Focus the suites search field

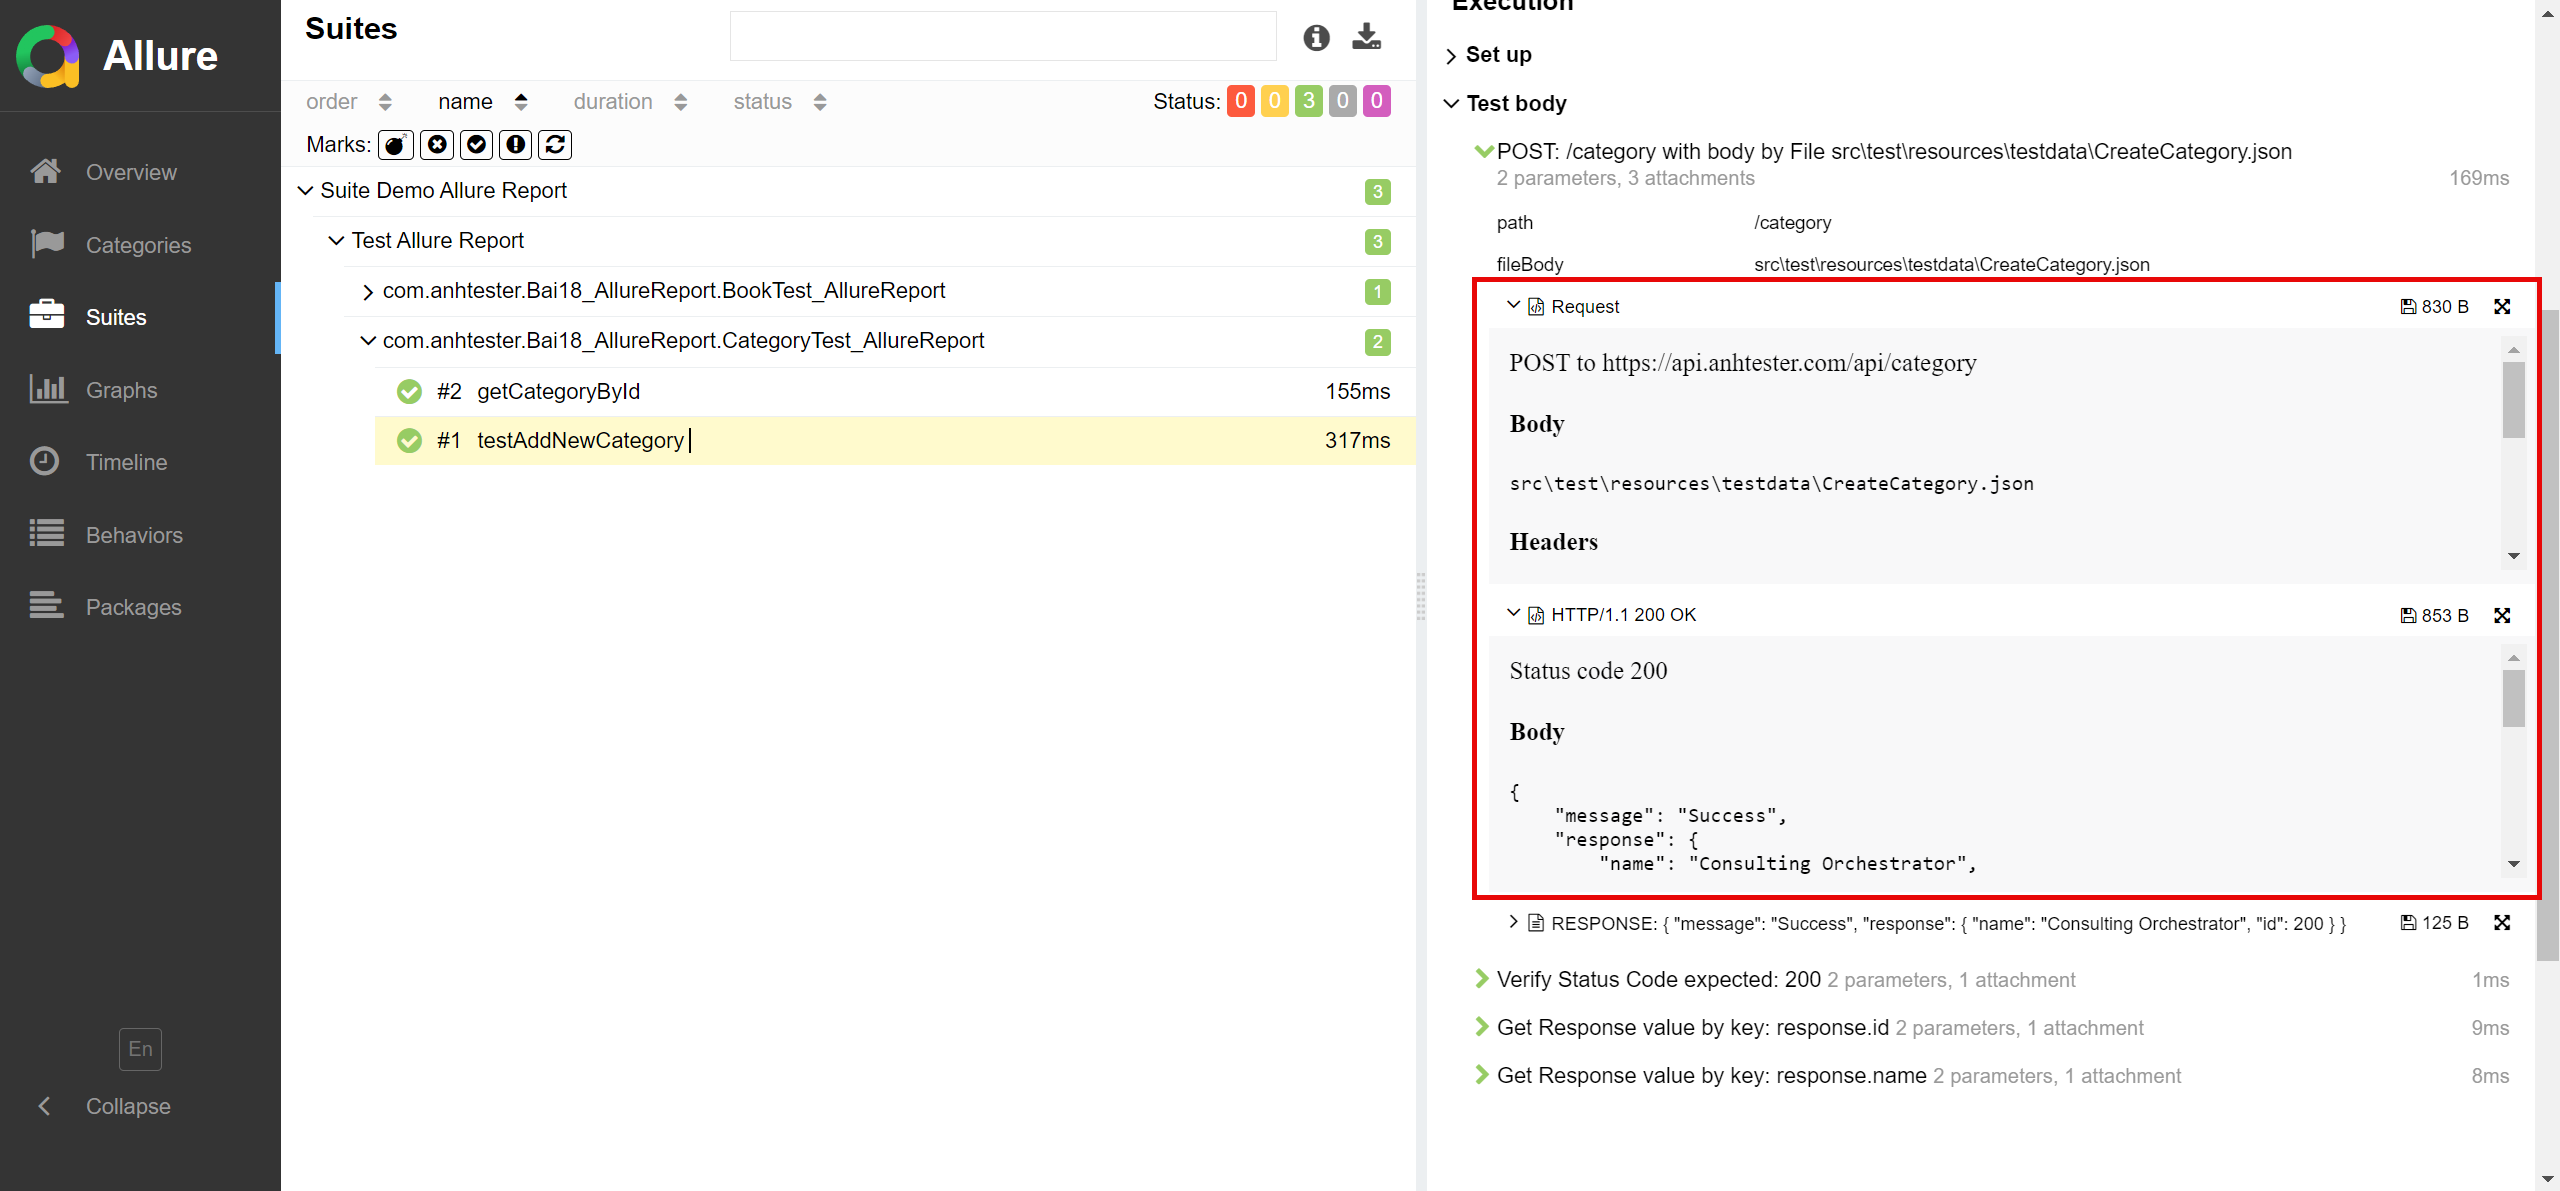point(1003,37)
